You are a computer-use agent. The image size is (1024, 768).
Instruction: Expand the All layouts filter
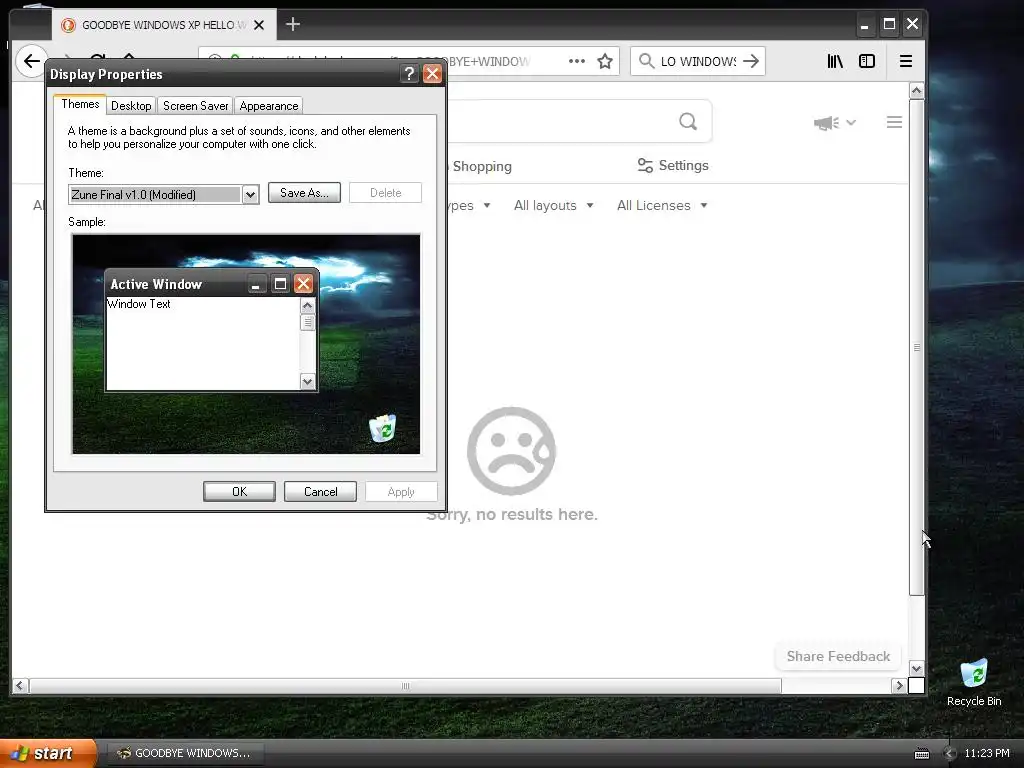553,206
